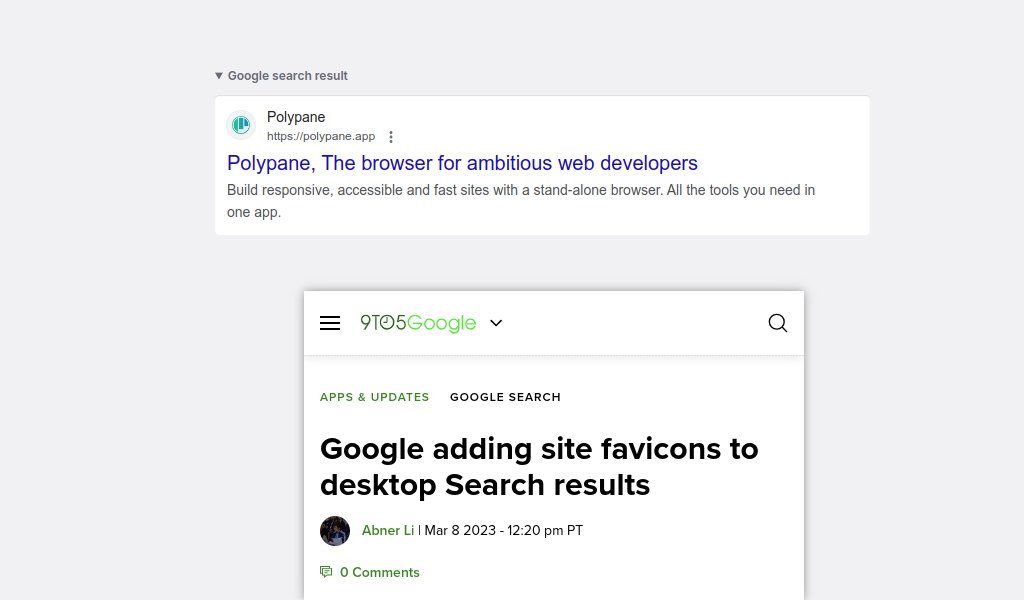Click the clock symbol inside 9to5Google logo
This screenshot has height=600, width=1024.
pyautogui.click(x=387, y=323)
